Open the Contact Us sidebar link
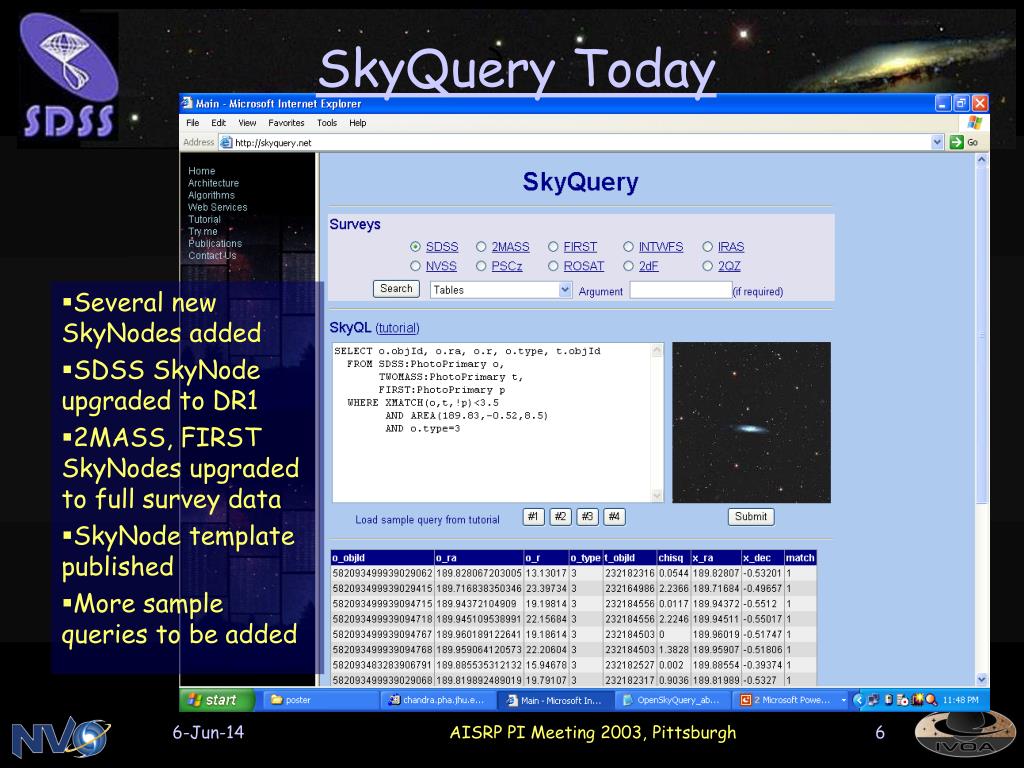This screenshot has width=1024, height=768. 212,255
